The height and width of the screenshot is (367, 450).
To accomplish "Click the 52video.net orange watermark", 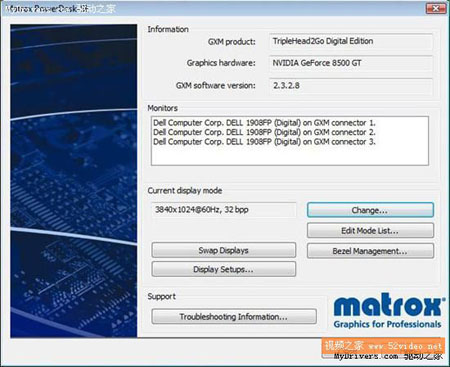I will (x=383, y=345).
